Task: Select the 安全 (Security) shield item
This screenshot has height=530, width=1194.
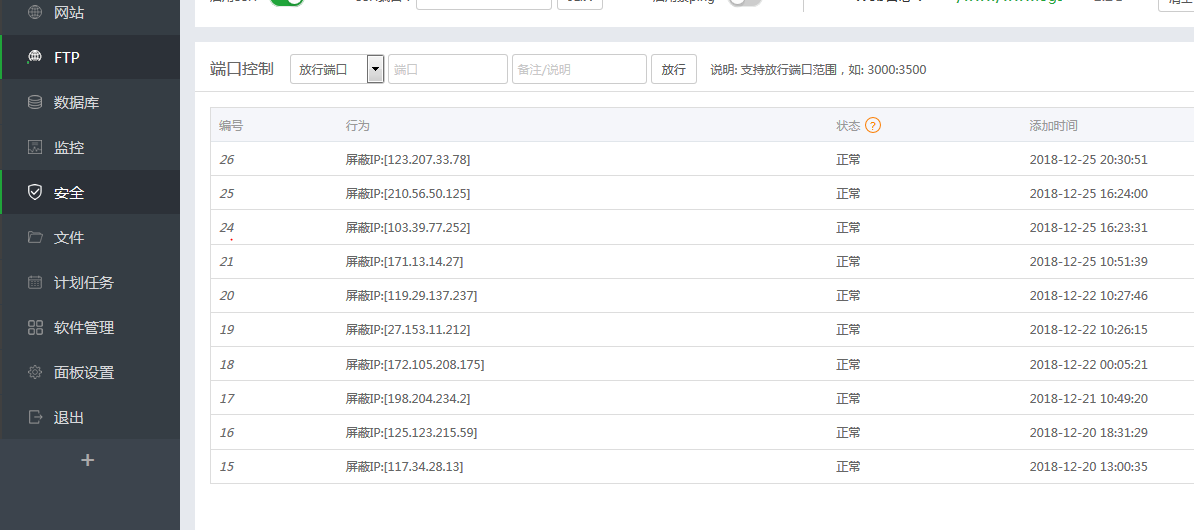Action: coord(68,193)
